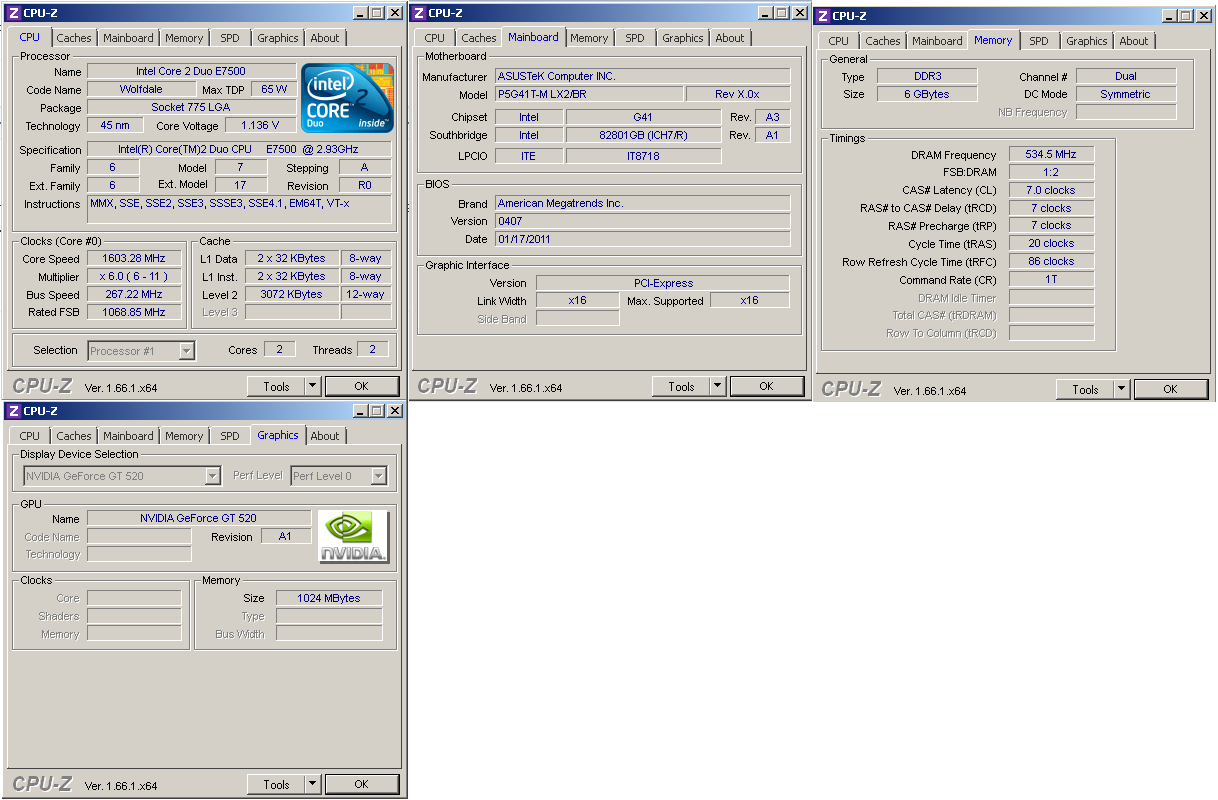
Task: Click CPU-Z title icon in Mainboard window
Action: pos(419,13)
